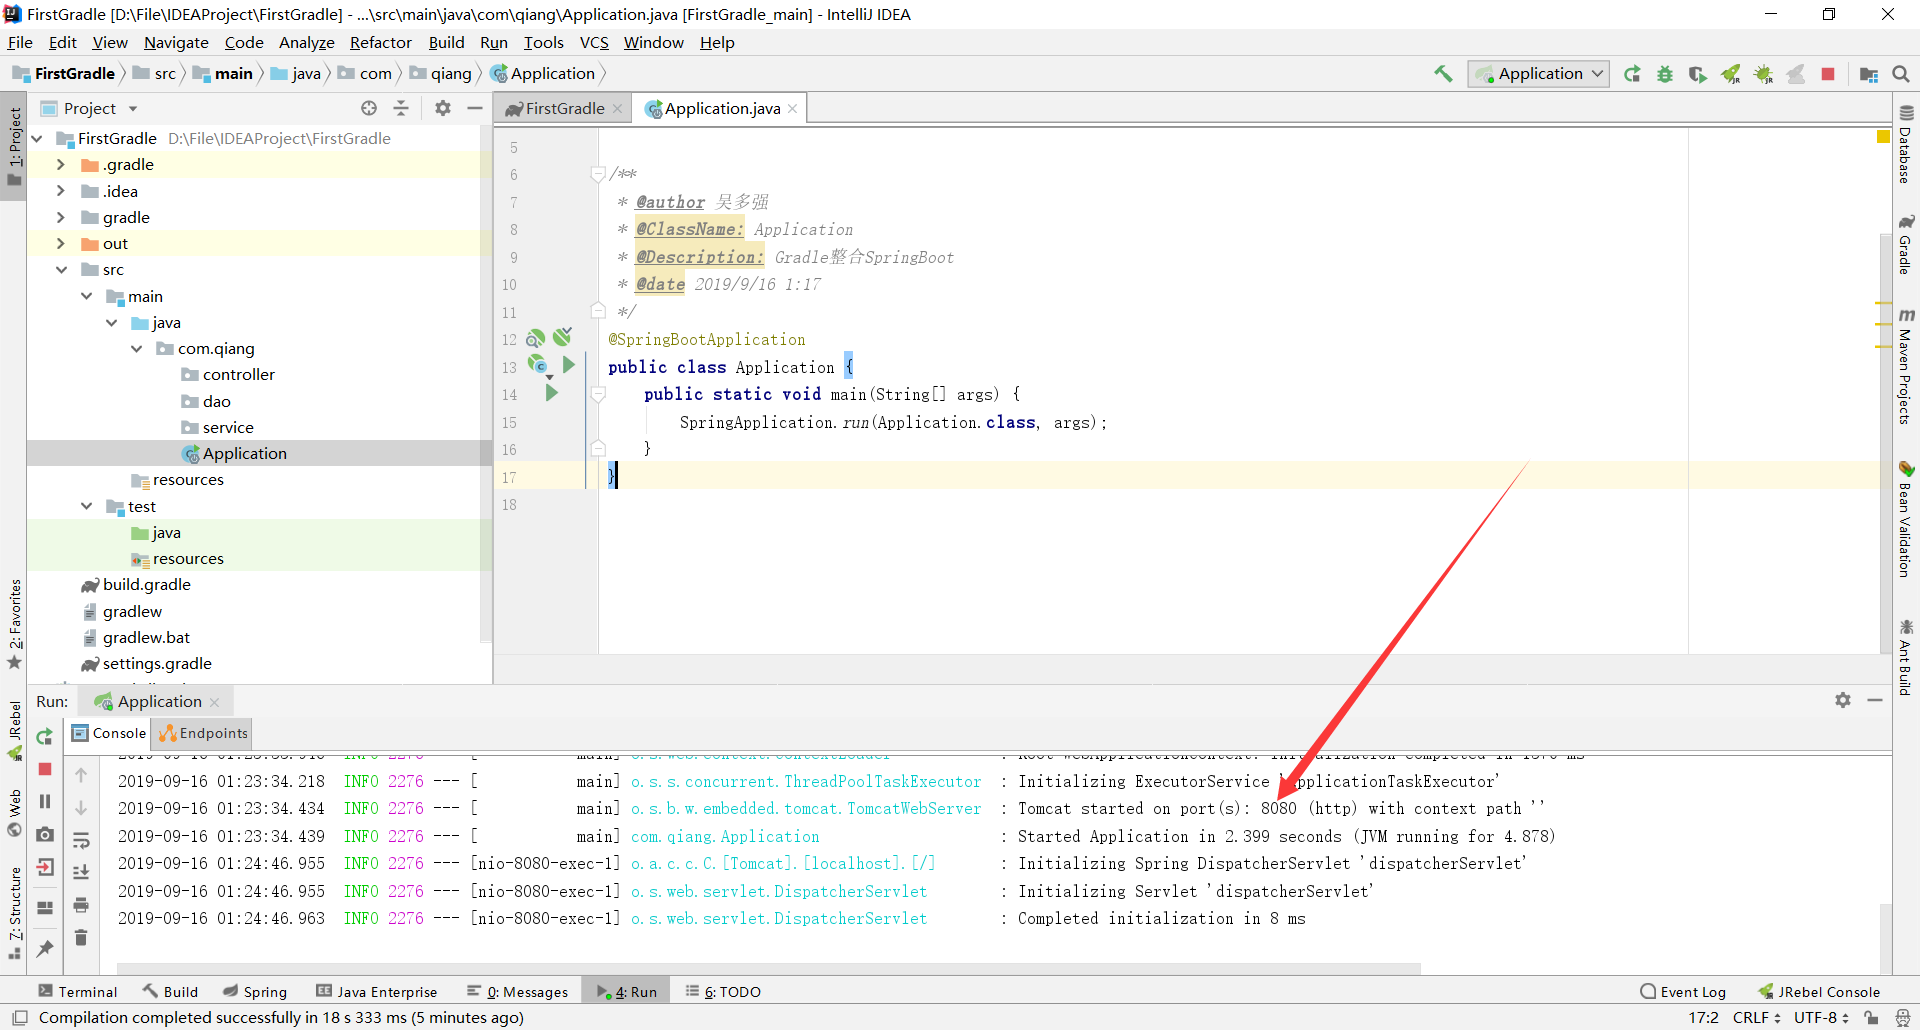Viewport: 1920px width, 1030px height.
Task: Click the rerun Application toolbar icon
Action: click(x=1633, y=73)
